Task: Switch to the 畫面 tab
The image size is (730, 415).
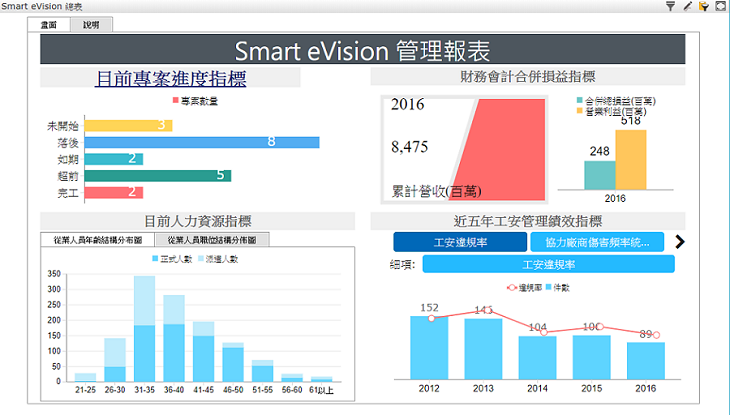Action: [49, 25]
